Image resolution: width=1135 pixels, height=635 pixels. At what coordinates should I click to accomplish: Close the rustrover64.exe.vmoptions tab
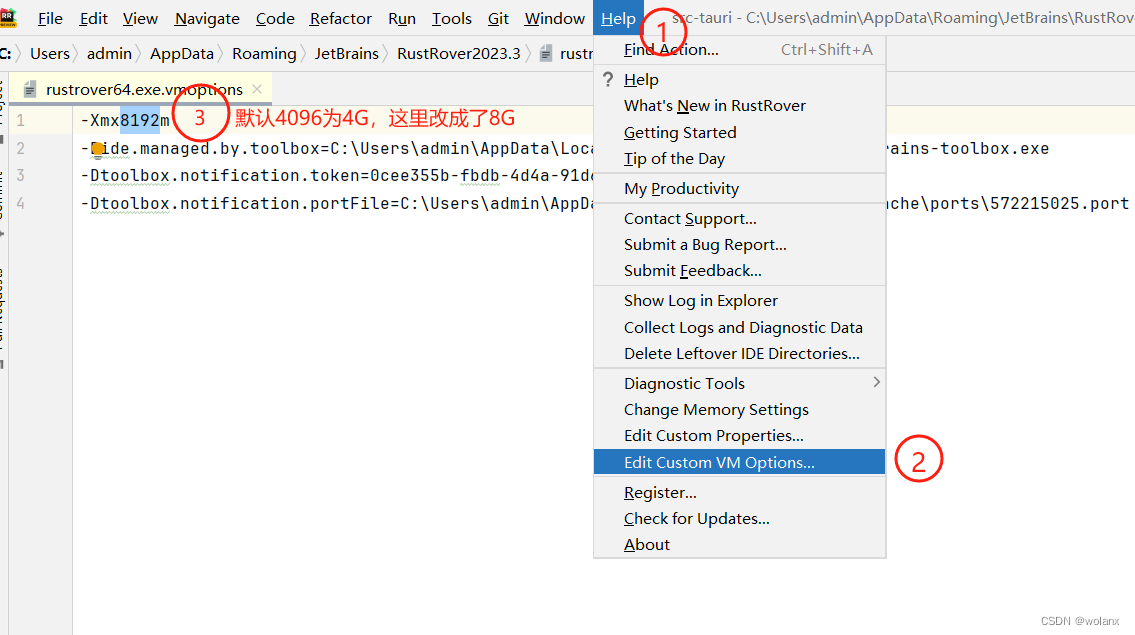(257, 89)
